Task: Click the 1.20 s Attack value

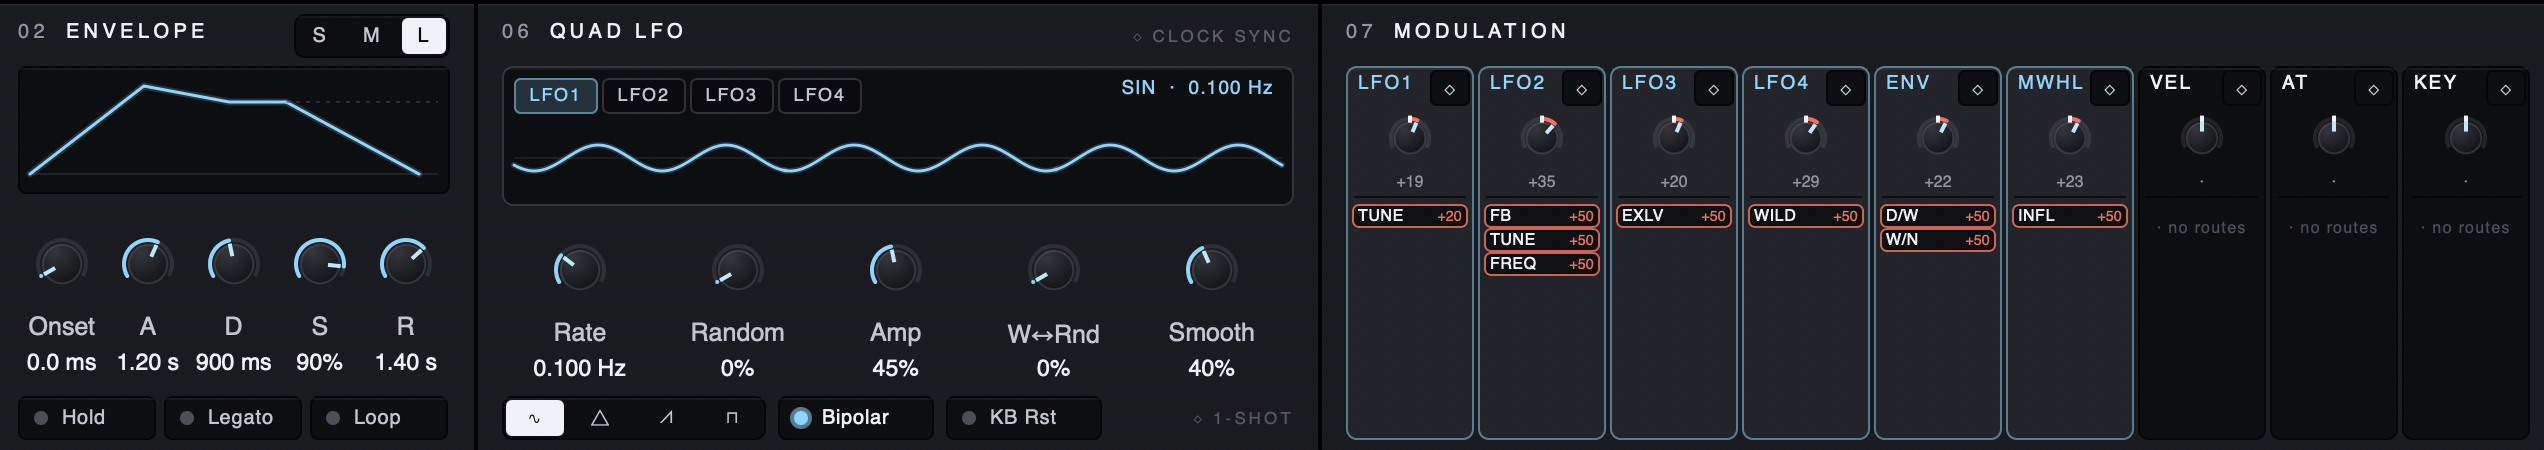Action: point(148,362)
